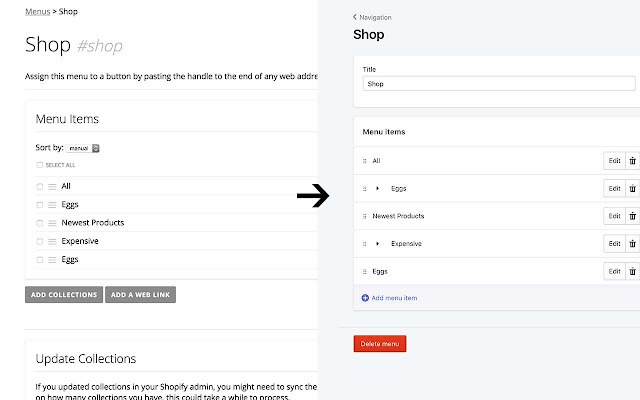Screen dimensions: 640x400
Task: Click drag handle beside Newest Products in Navigation panel
Action: click(364, 216)
